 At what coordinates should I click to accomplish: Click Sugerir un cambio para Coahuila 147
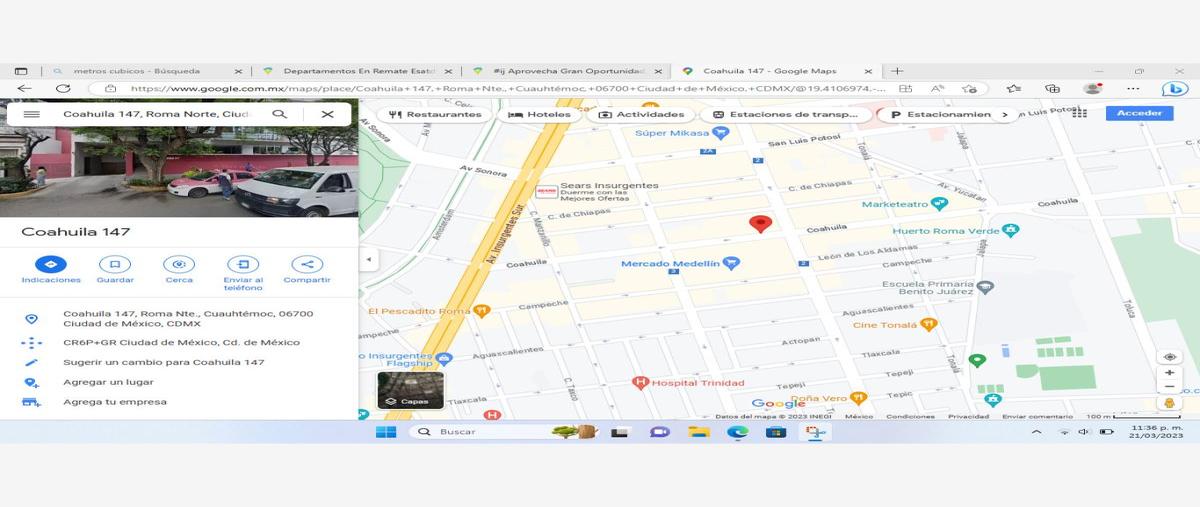179,362
